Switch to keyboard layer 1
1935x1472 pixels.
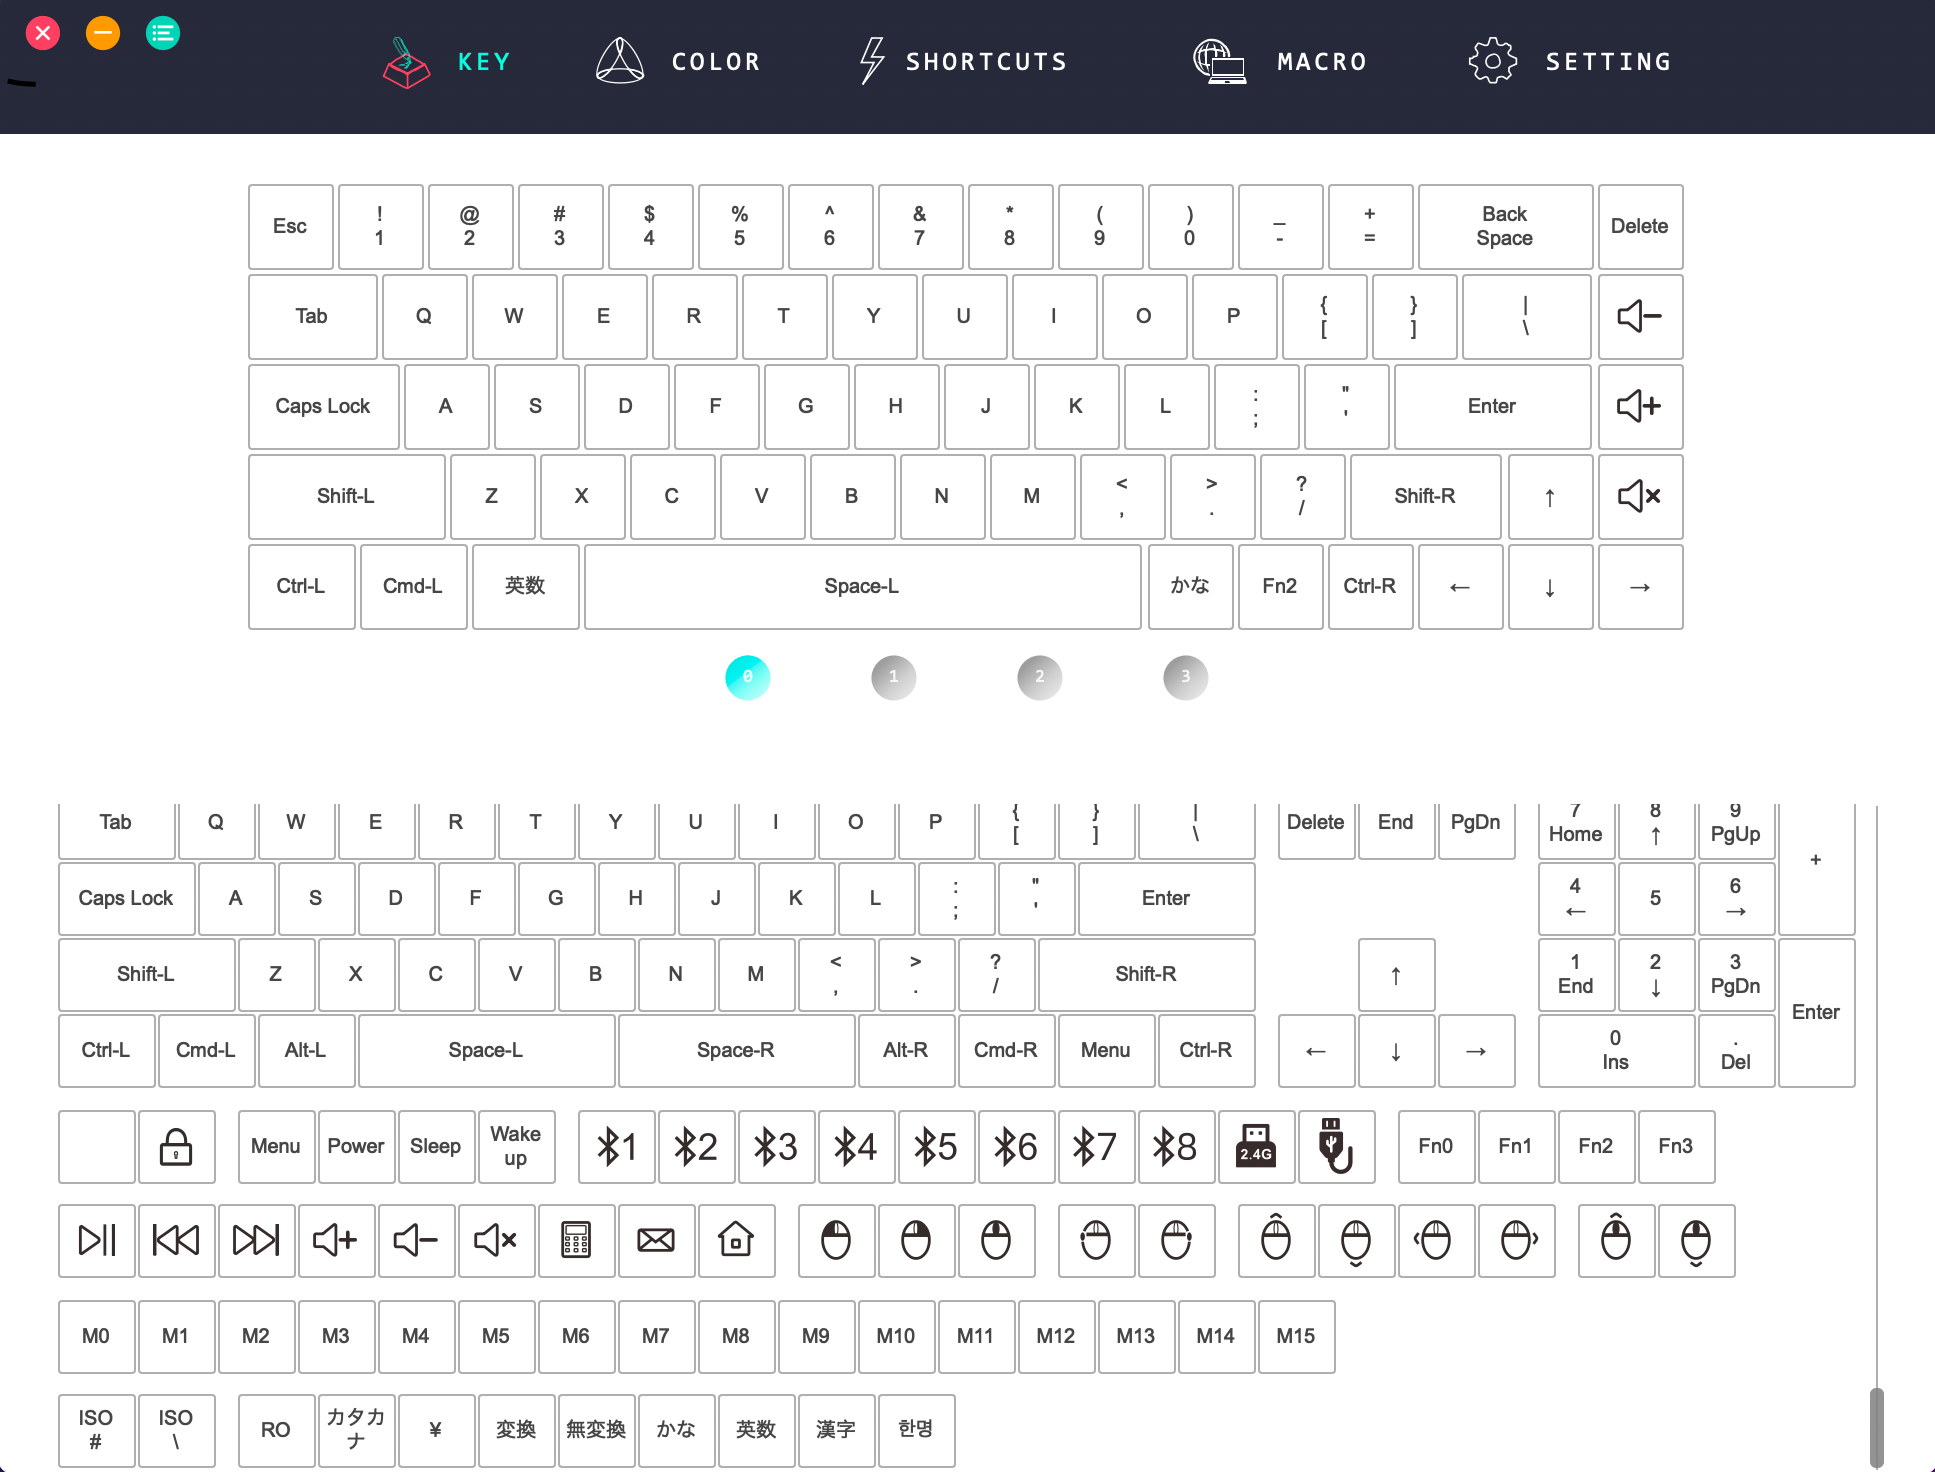pos(893,677)
